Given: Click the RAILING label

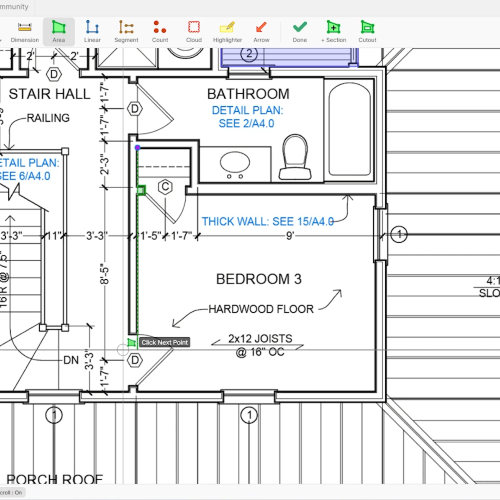Looking at the screenshot, I should coord(48,118).
